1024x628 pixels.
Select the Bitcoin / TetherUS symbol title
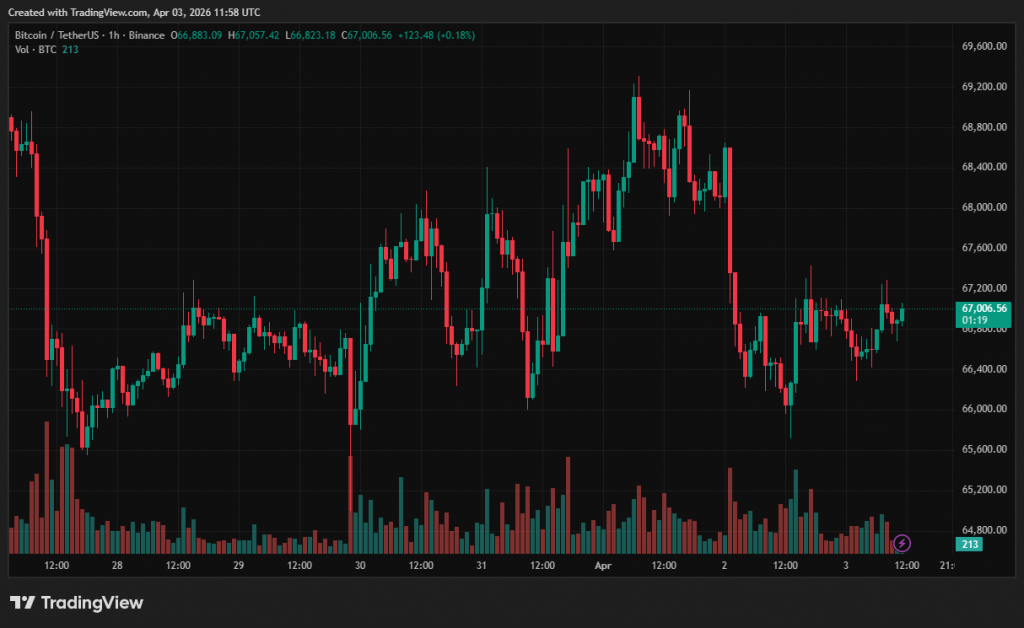click(x=57, y=35)
